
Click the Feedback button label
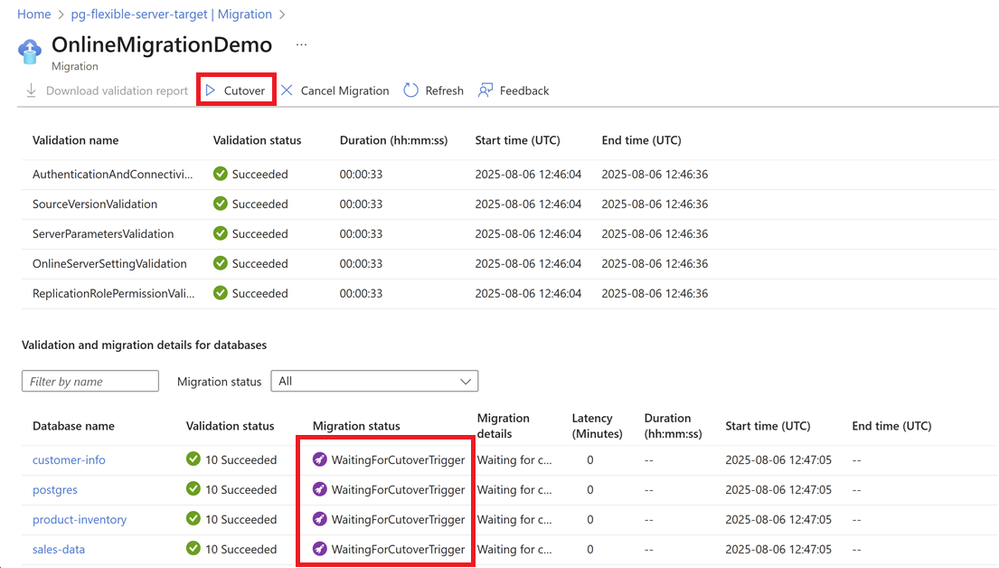524,90
